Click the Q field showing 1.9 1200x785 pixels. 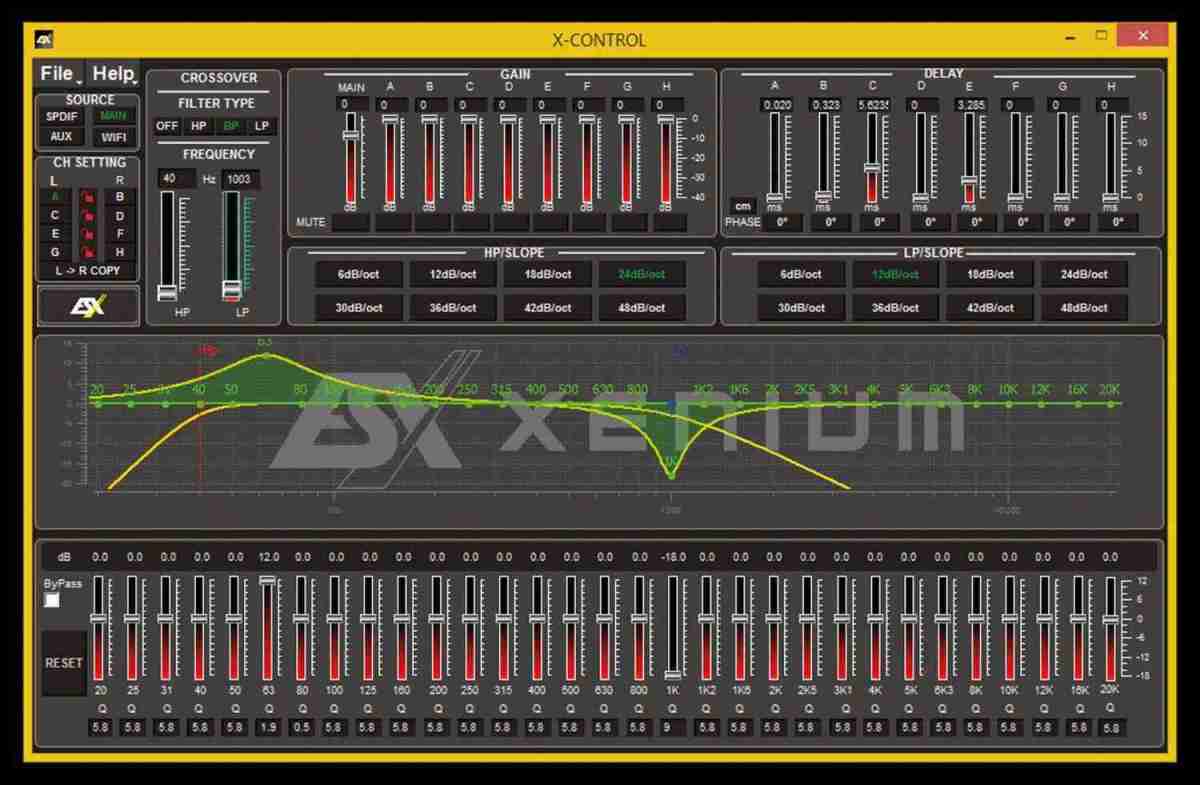(x=268, y=727)
